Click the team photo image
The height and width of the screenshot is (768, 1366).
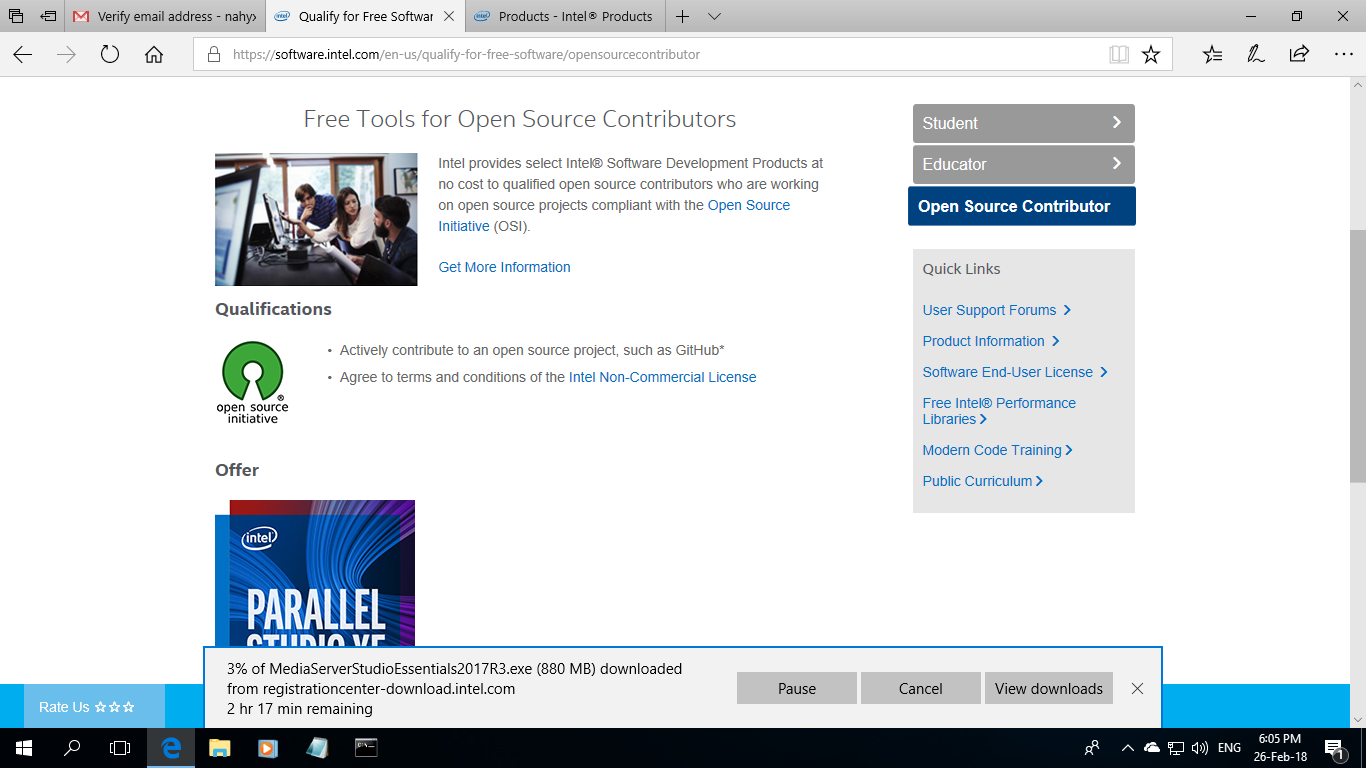(316, 219)
